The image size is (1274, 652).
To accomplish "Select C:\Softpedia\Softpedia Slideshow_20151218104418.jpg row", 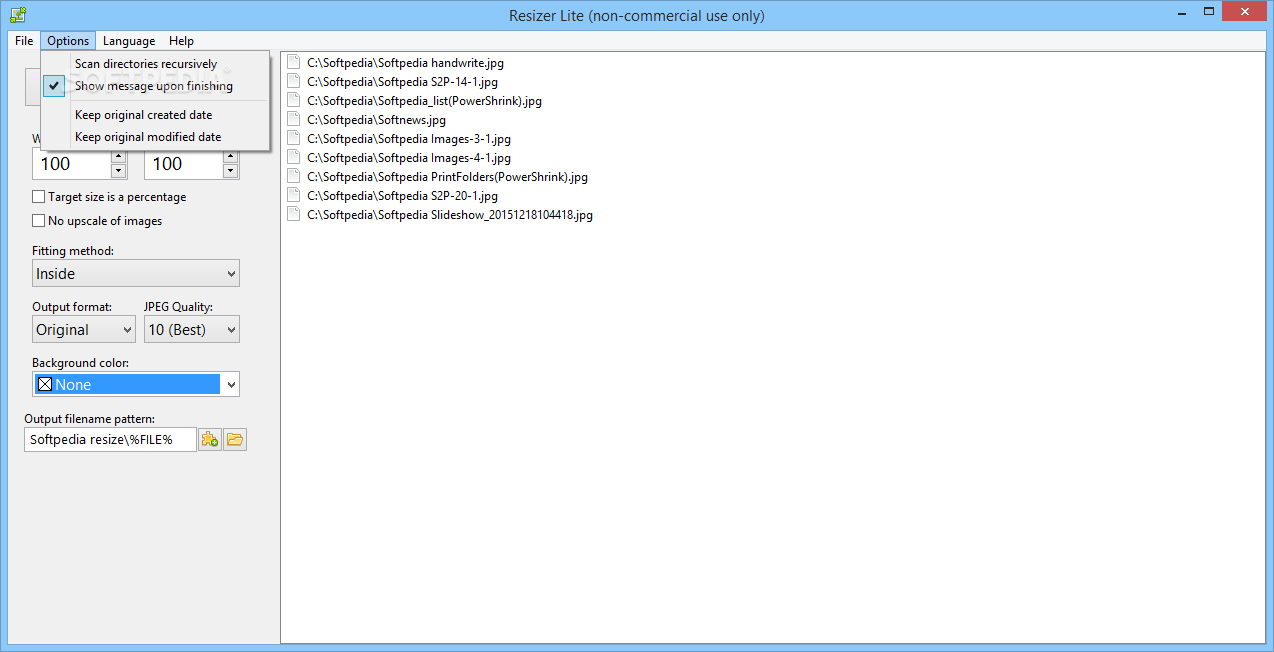I will 450,215.
